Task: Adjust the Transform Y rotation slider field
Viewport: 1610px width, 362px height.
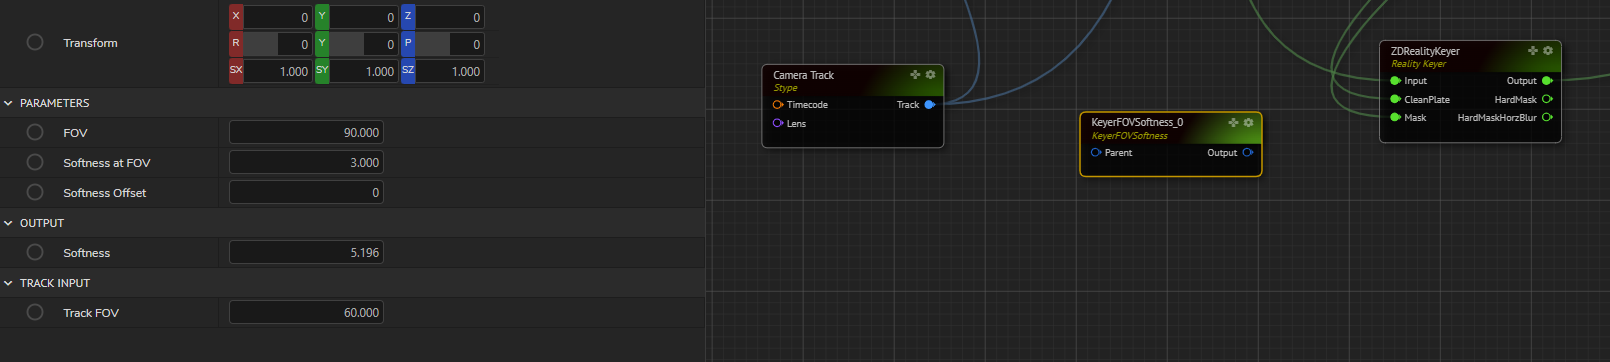Action: click(364, 44)
